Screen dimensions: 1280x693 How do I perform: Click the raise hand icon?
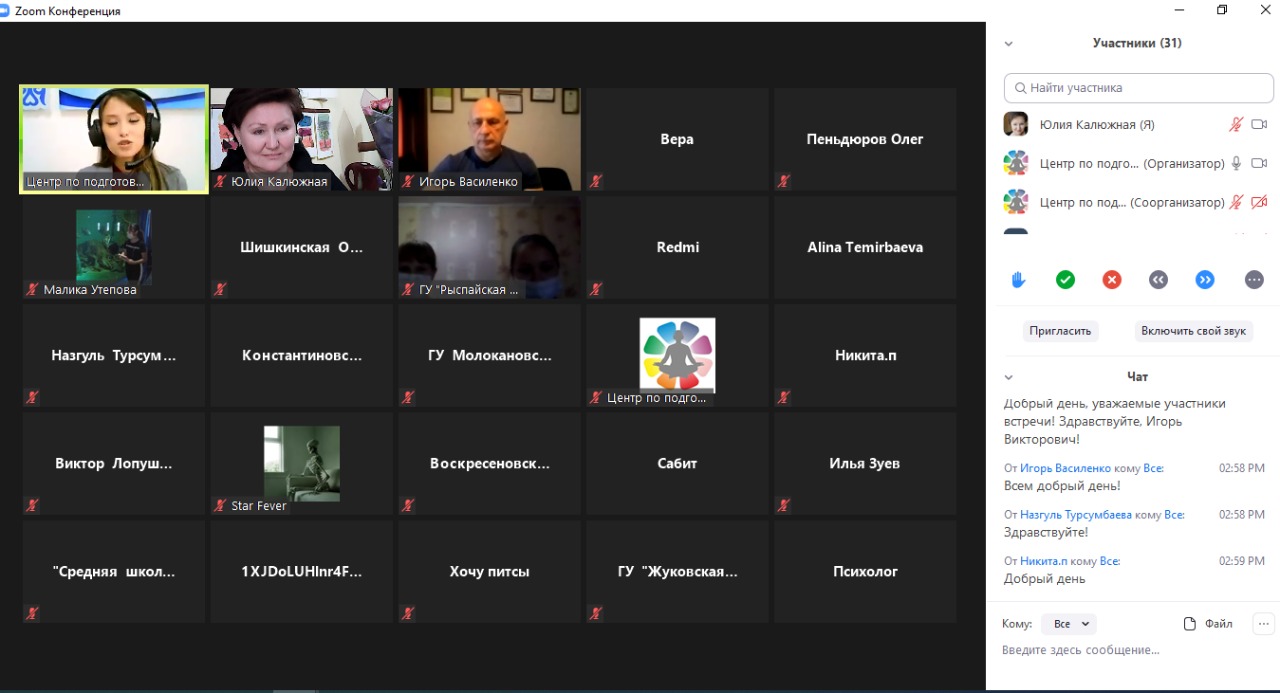tap(1018, 280)
